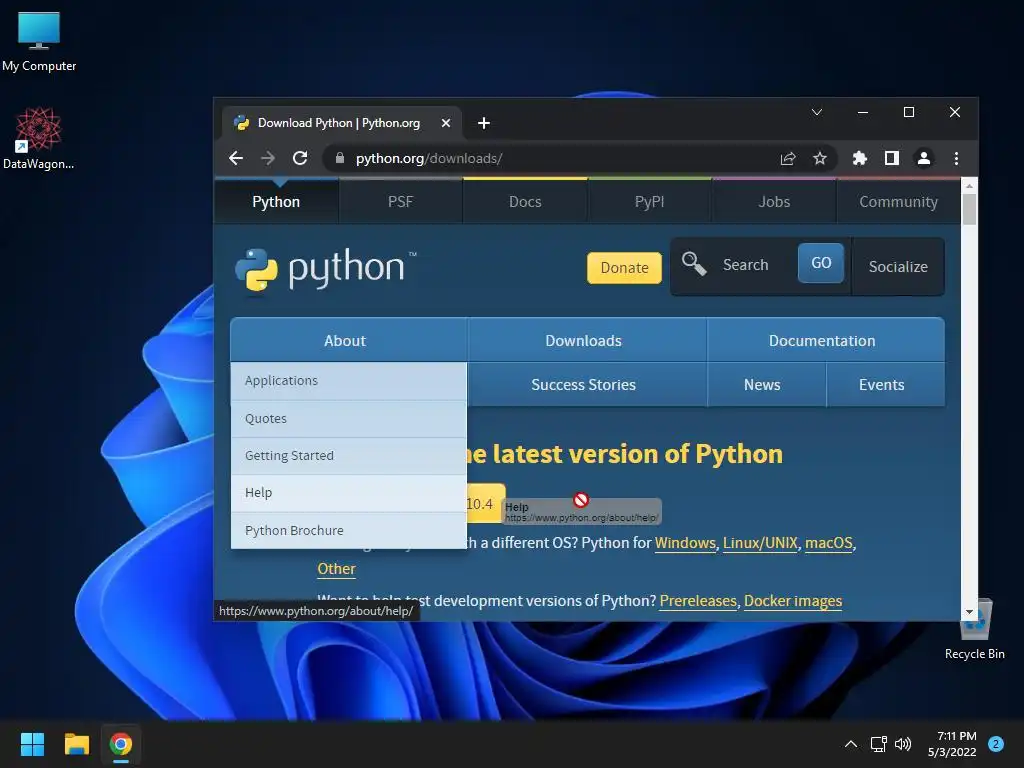
Task: Open the News menu item
Action: (767, 385)
